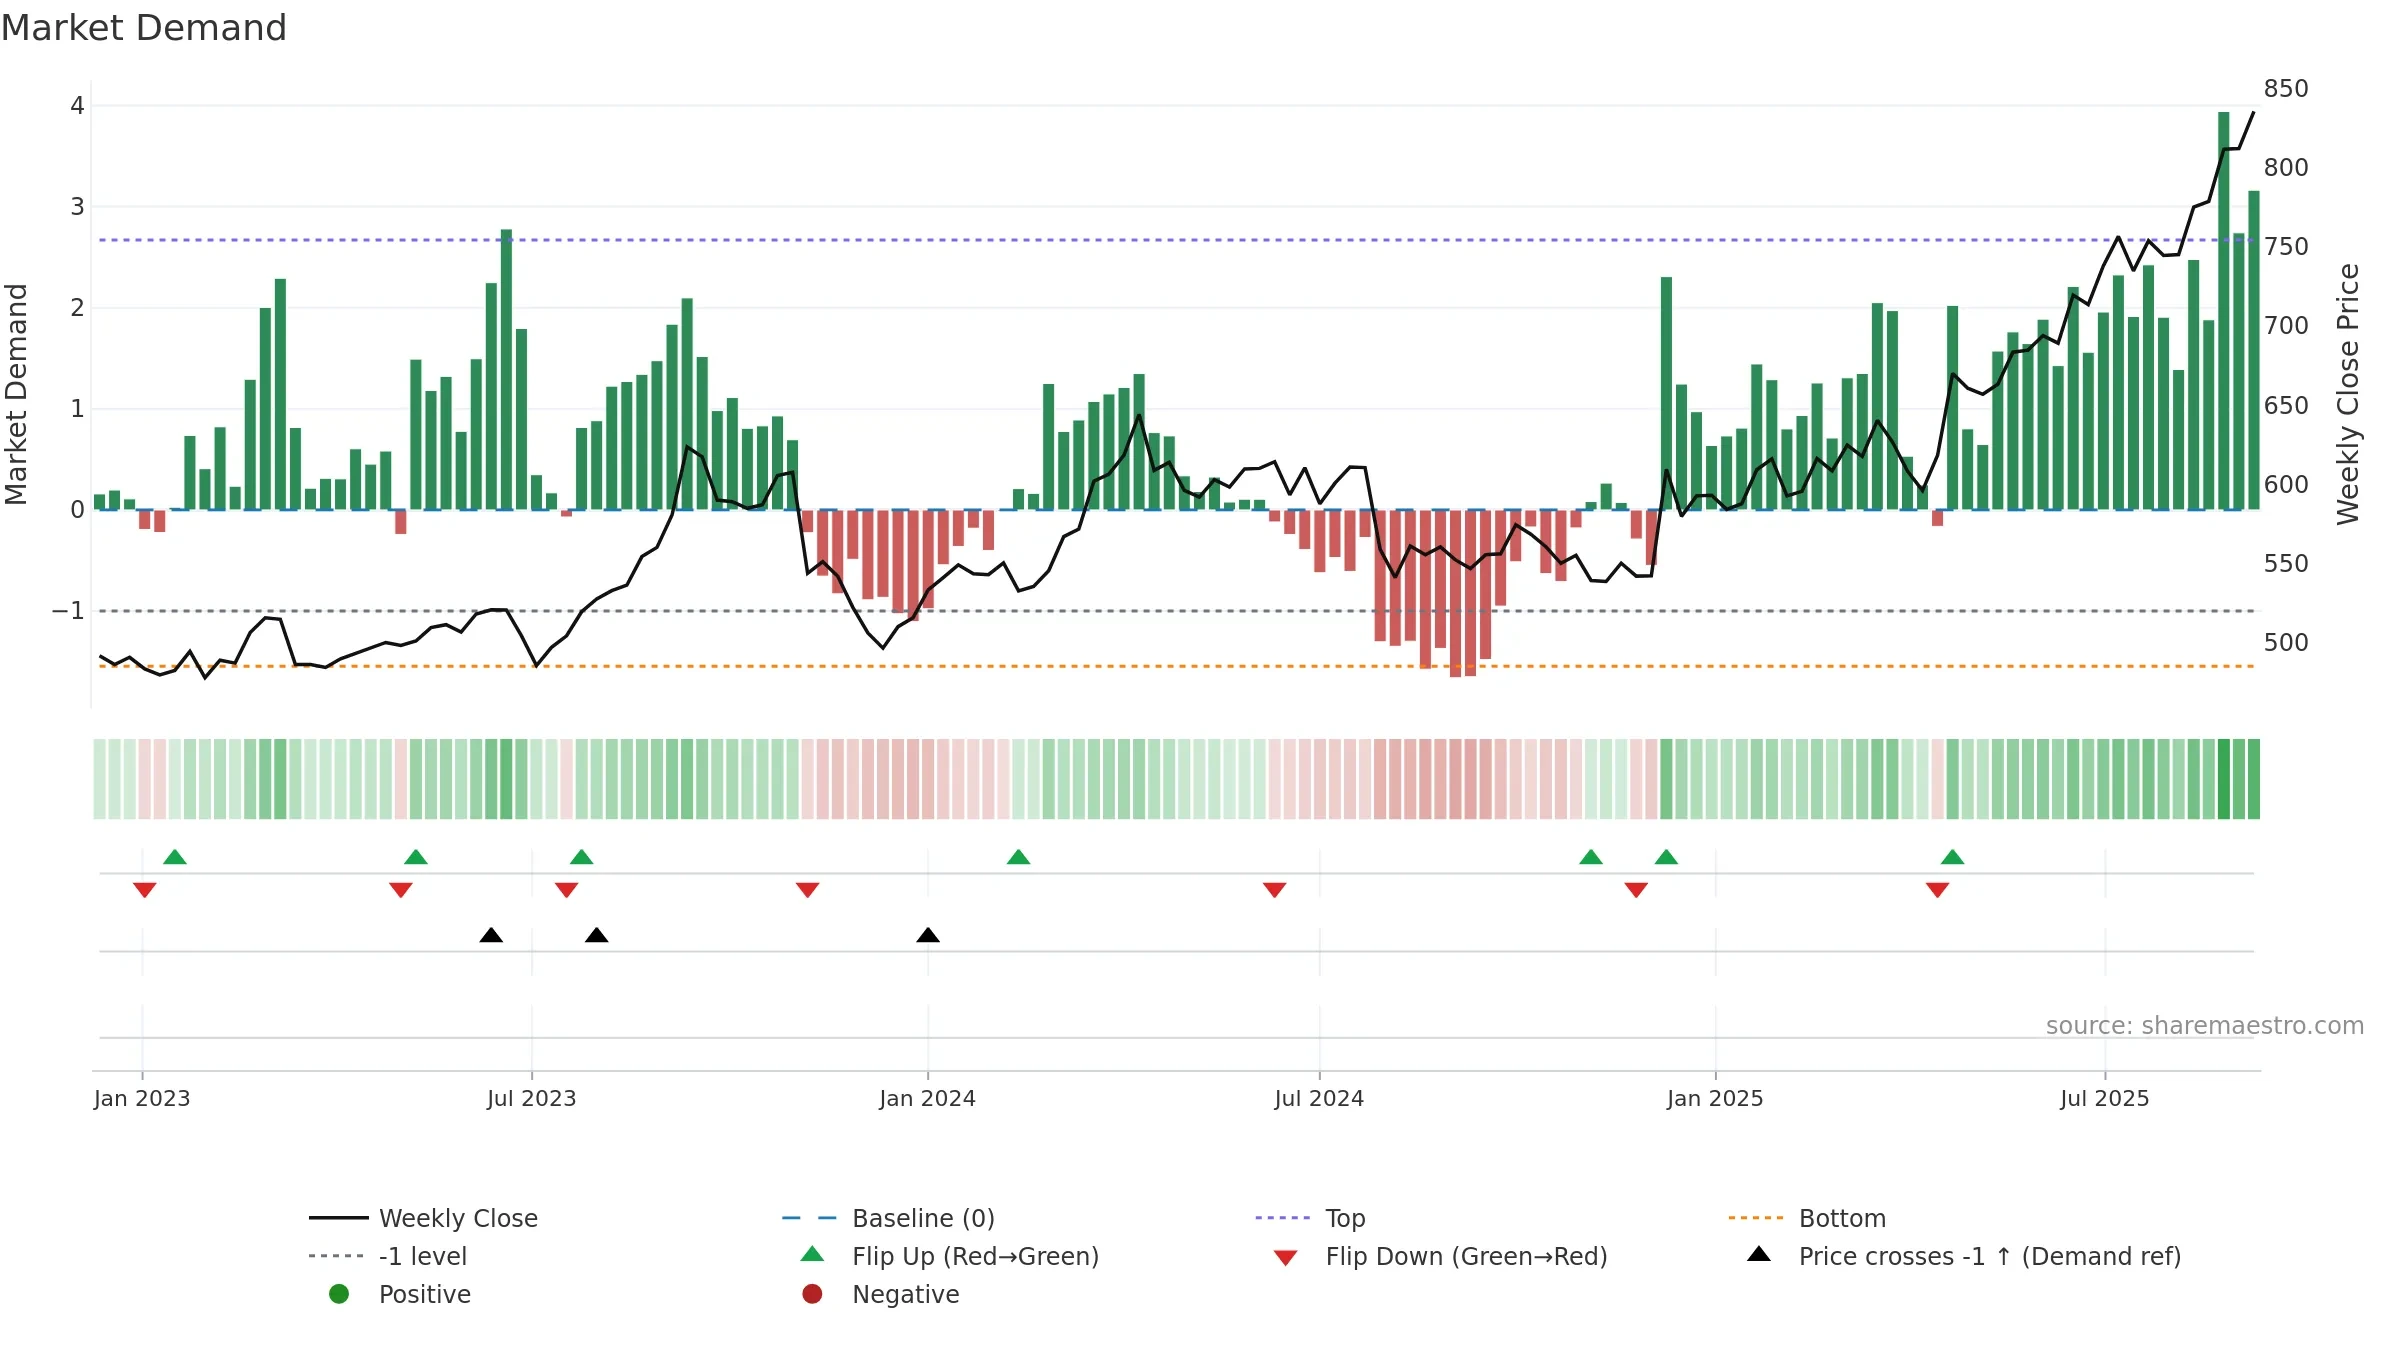This screenshot has height=1350, width=2400.
Task: Click the Market Demand chart title
Action: 144,28
